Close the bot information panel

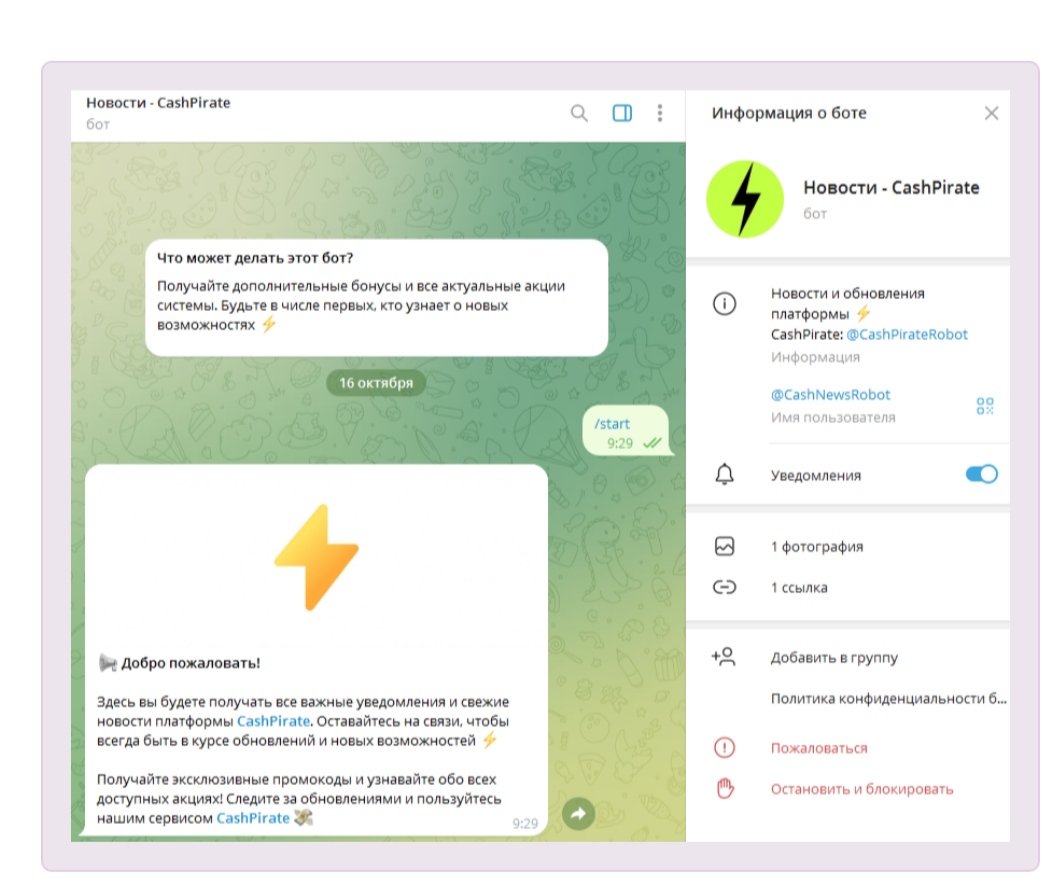[x=991, y=113]
